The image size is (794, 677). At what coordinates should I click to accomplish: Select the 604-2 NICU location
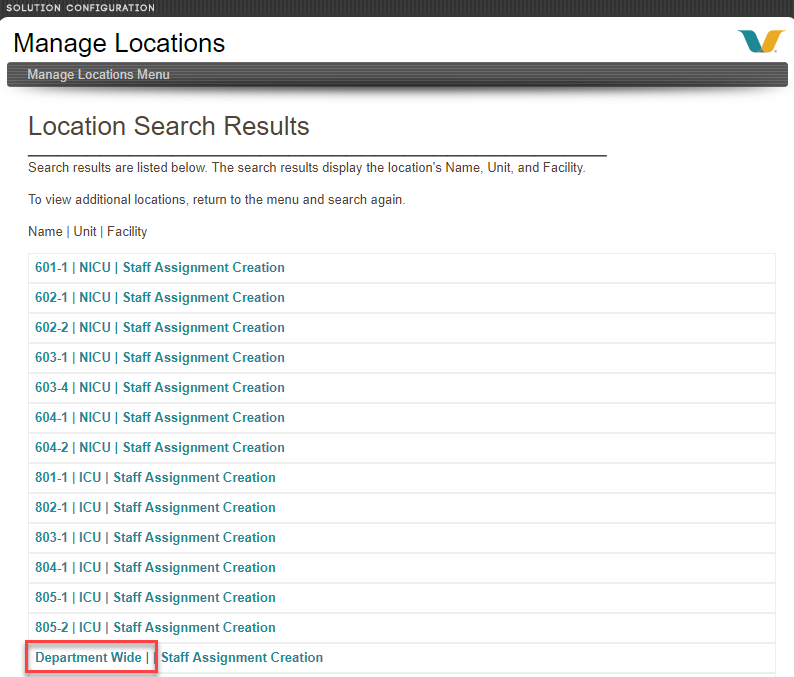point(160,447)
